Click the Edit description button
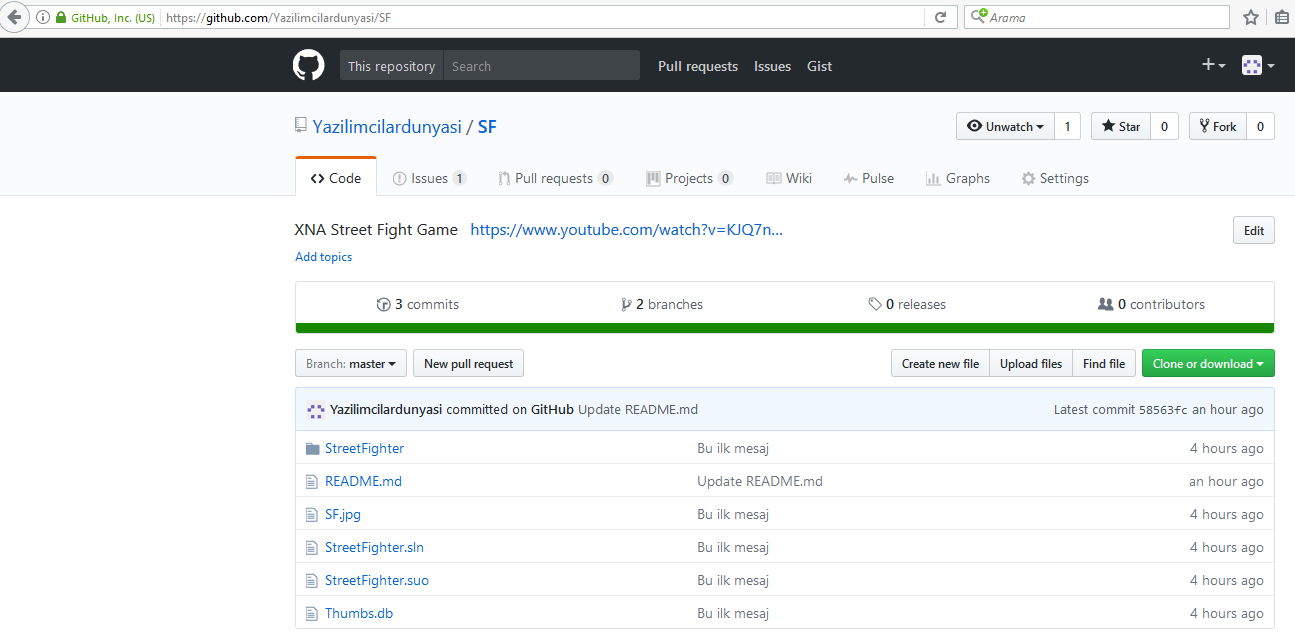 tap(1253, 229)
